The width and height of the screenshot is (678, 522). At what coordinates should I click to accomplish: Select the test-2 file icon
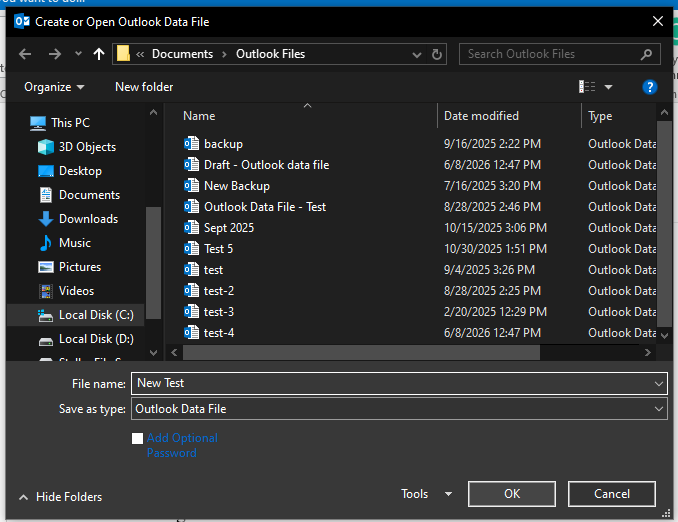point(192,290)
